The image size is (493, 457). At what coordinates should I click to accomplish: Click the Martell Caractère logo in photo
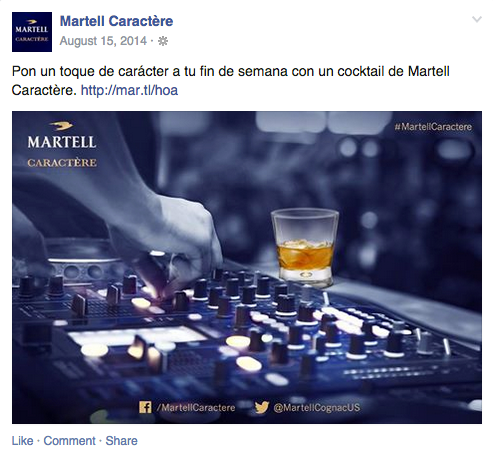click(x=62, y=144)
